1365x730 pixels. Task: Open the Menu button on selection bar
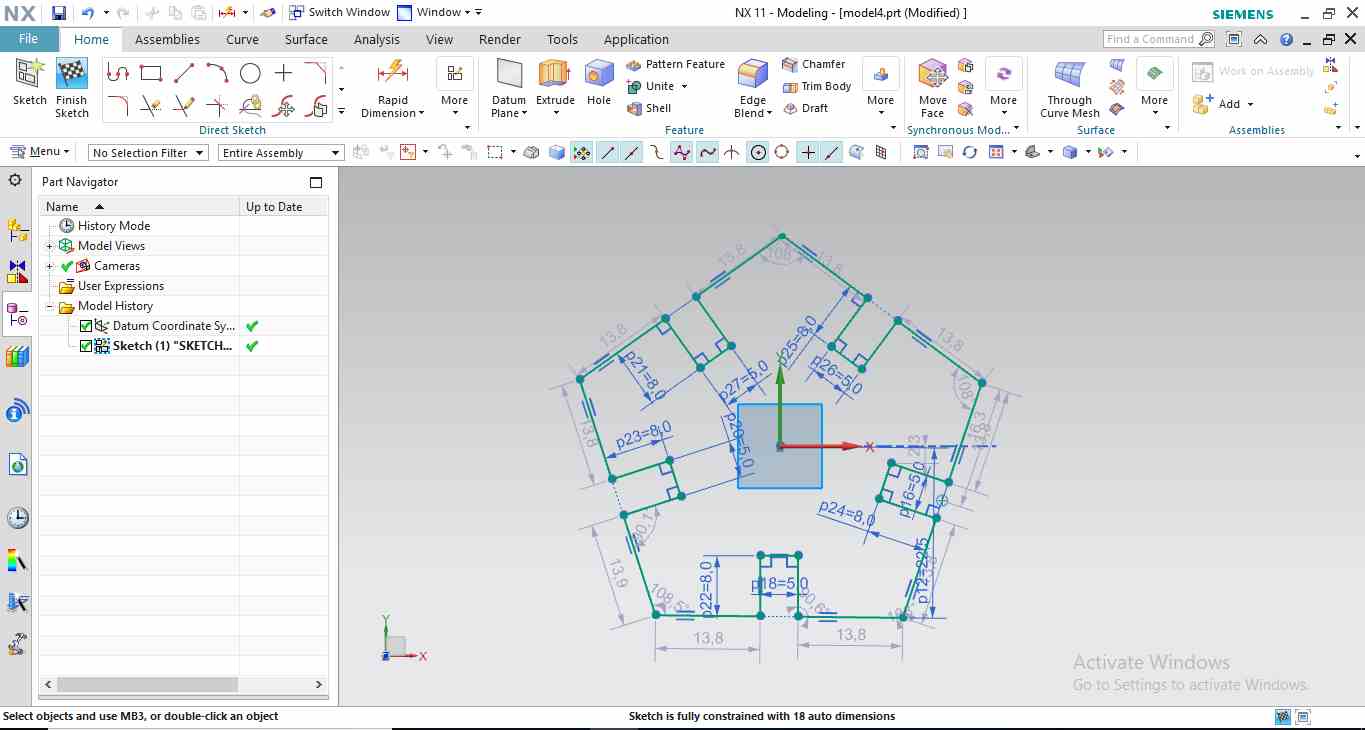tap(40, 152)
